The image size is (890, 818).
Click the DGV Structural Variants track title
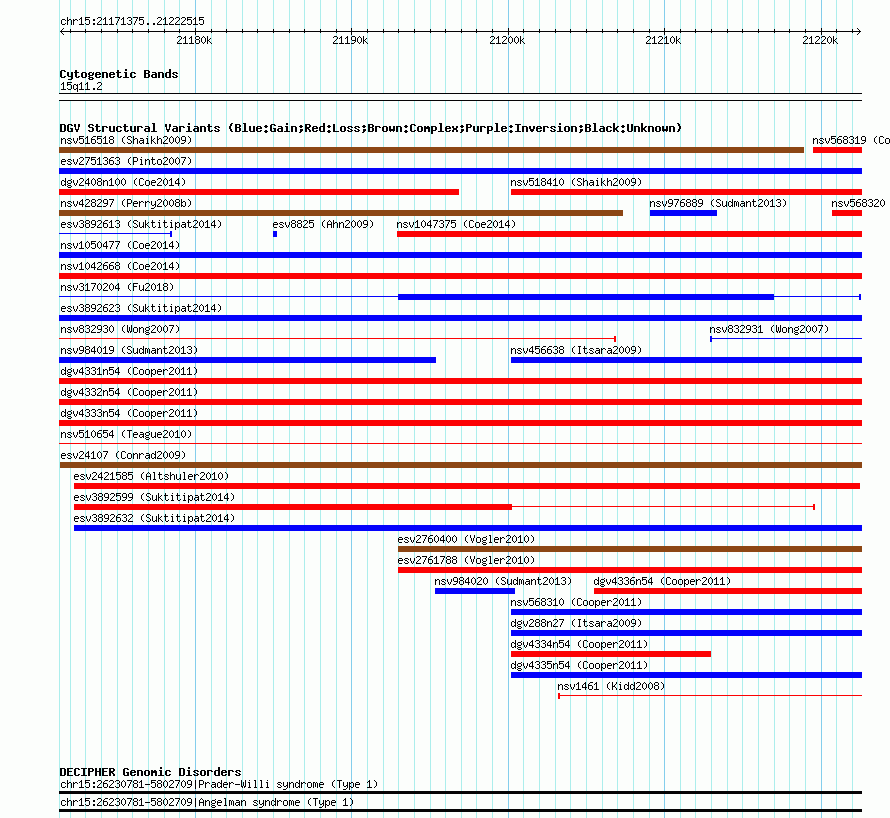370,128
